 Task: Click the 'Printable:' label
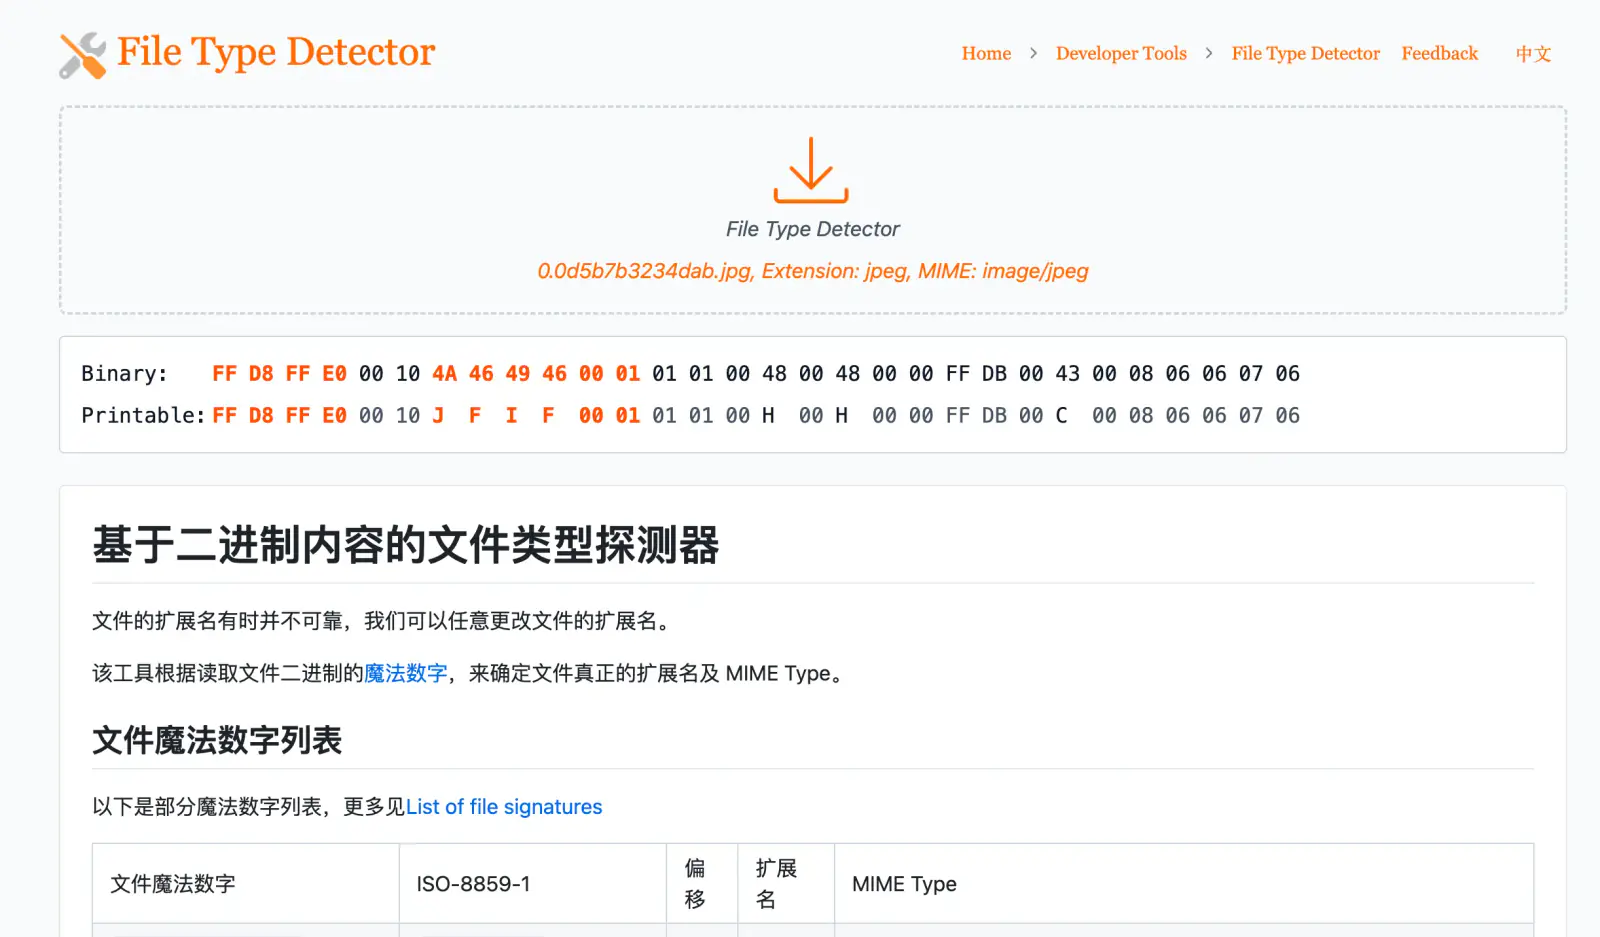143,416
